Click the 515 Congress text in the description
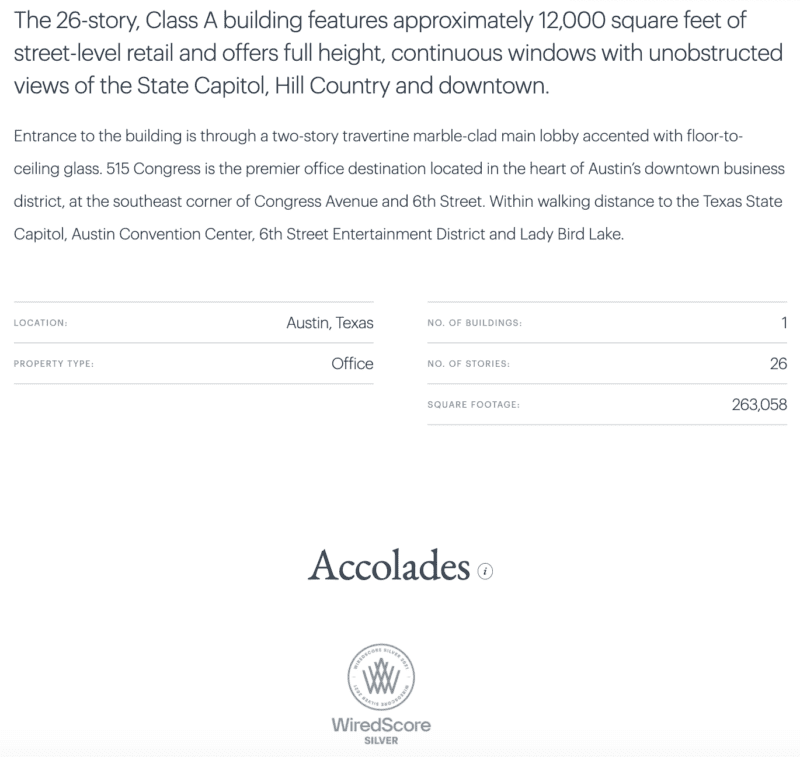Screen dimensions: 800x757 (154, 169)
